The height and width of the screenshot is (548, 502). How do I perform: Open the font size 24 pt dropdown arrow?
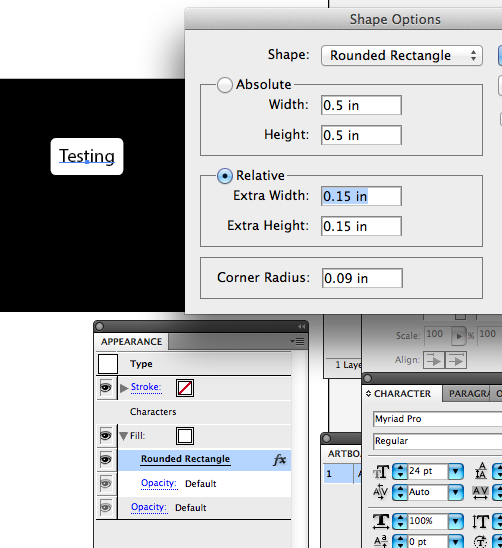click(456, 472)
